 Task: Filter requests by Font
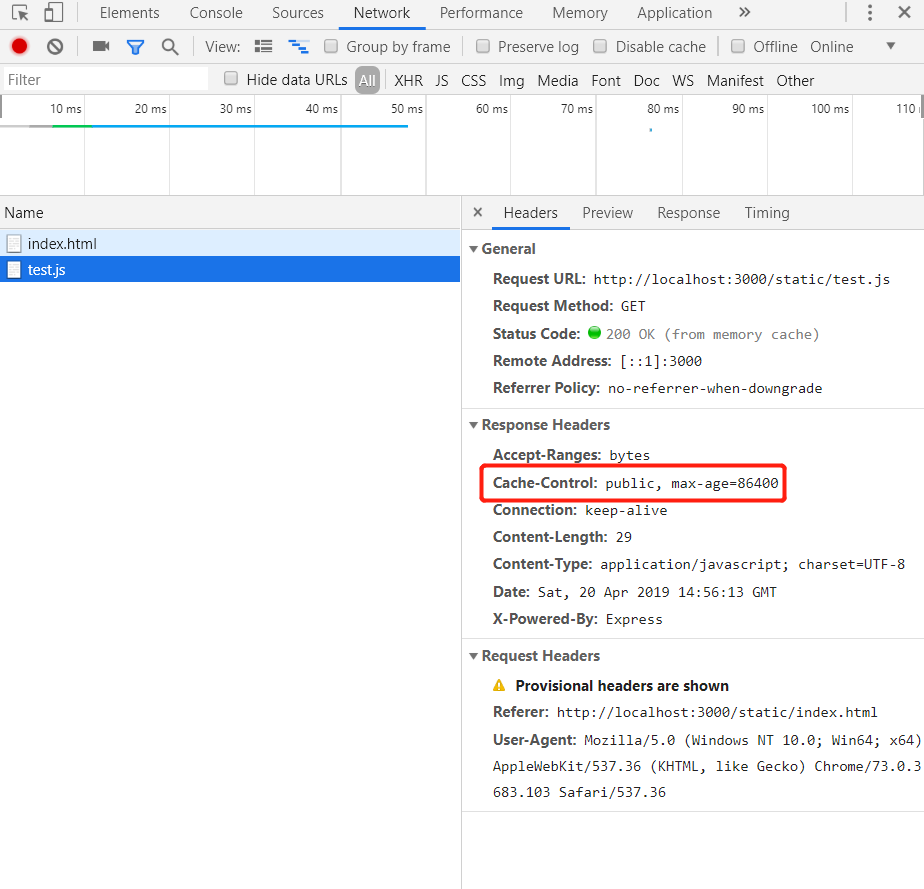pos(606,81)
